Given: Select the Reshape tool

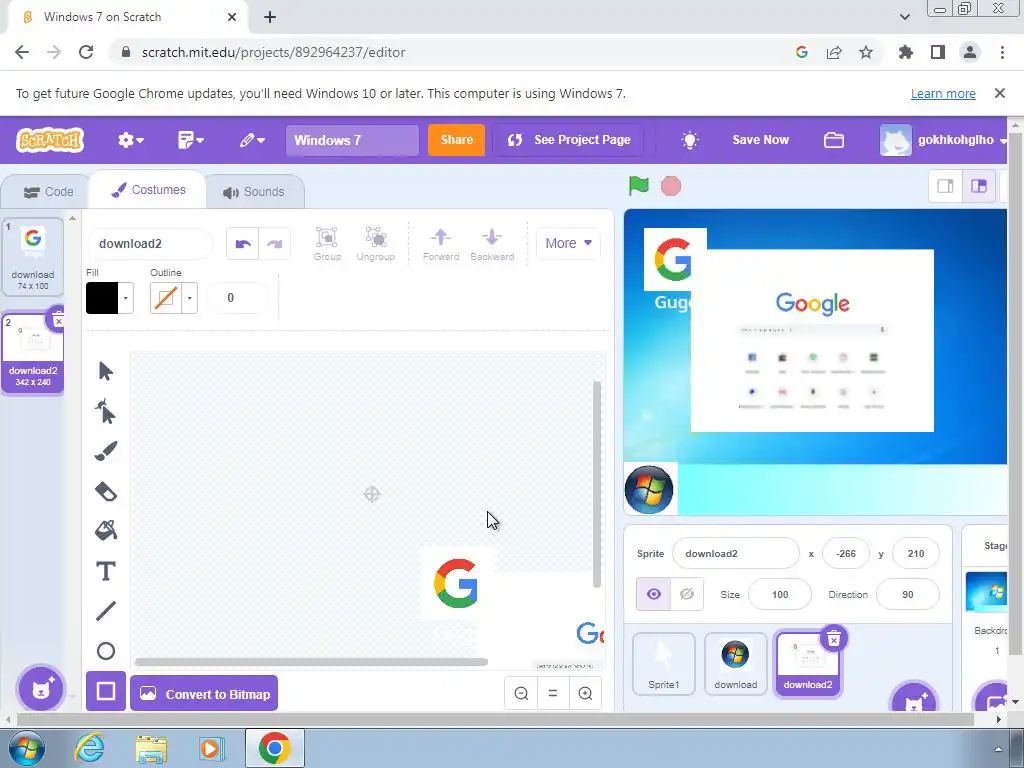Looking at the screenshot, I should click(105, 411).
